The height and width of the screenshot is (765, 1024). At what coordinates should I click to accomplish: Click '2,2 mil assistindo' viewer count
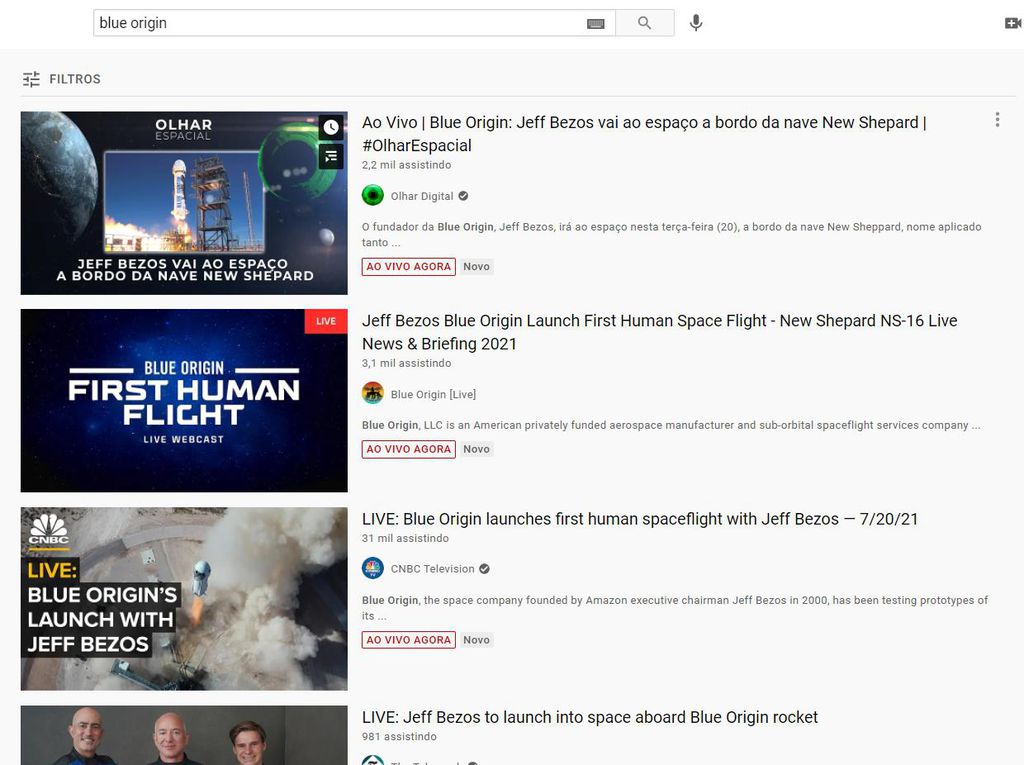[x=406, y=165]
